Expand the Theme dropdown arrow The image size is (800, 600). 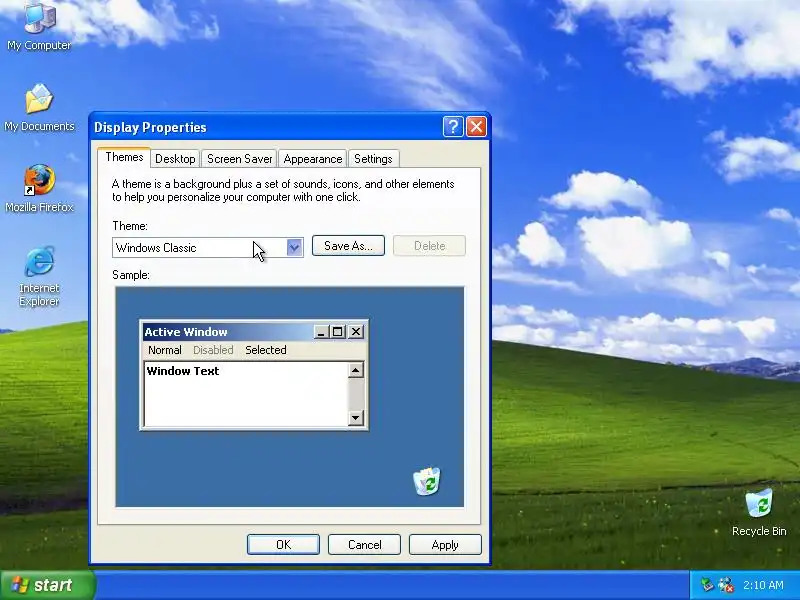point(294,247)
